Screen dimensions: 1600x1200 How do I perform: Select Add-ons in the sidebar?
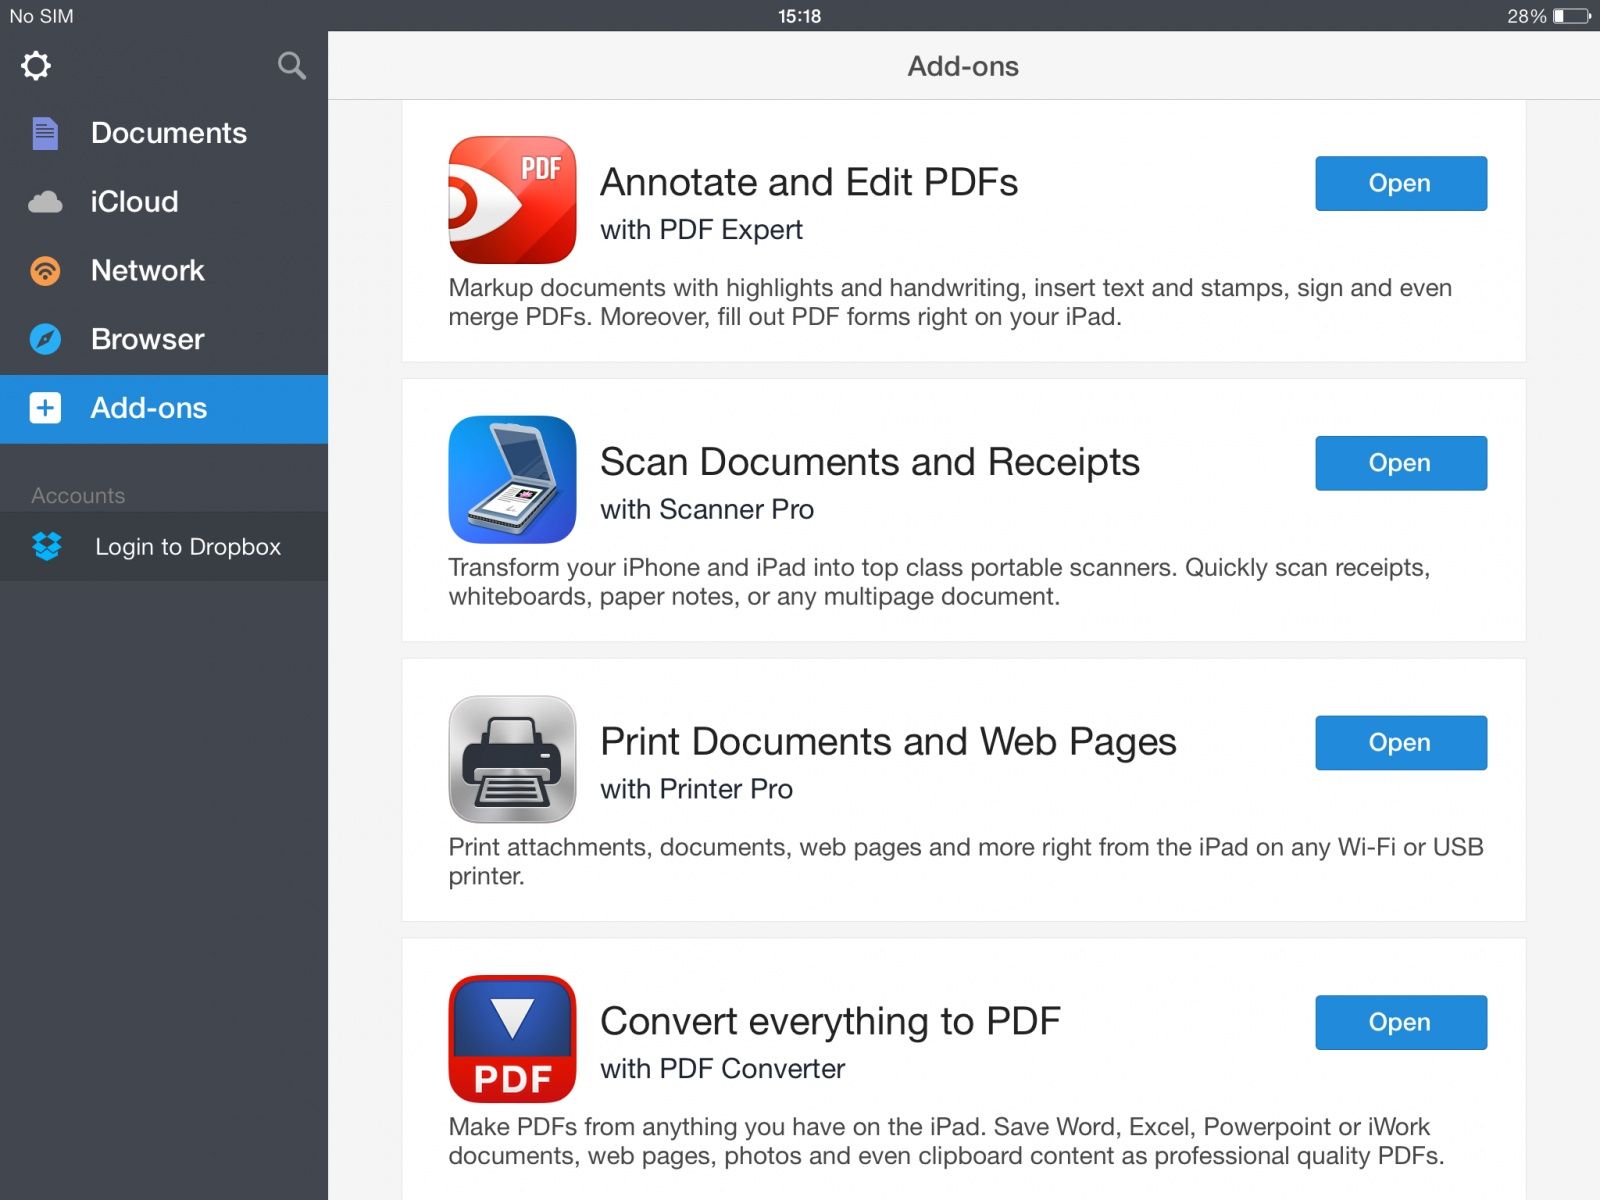point(164,409)
